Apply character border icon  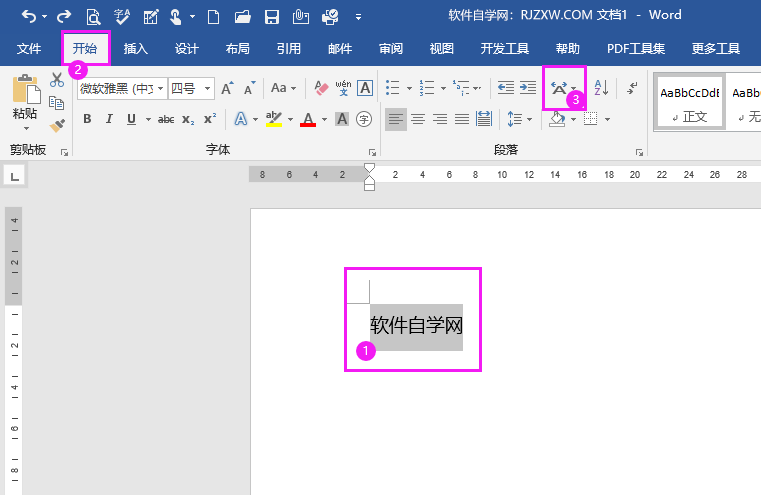pyautogui.click(x=365, y=88)
